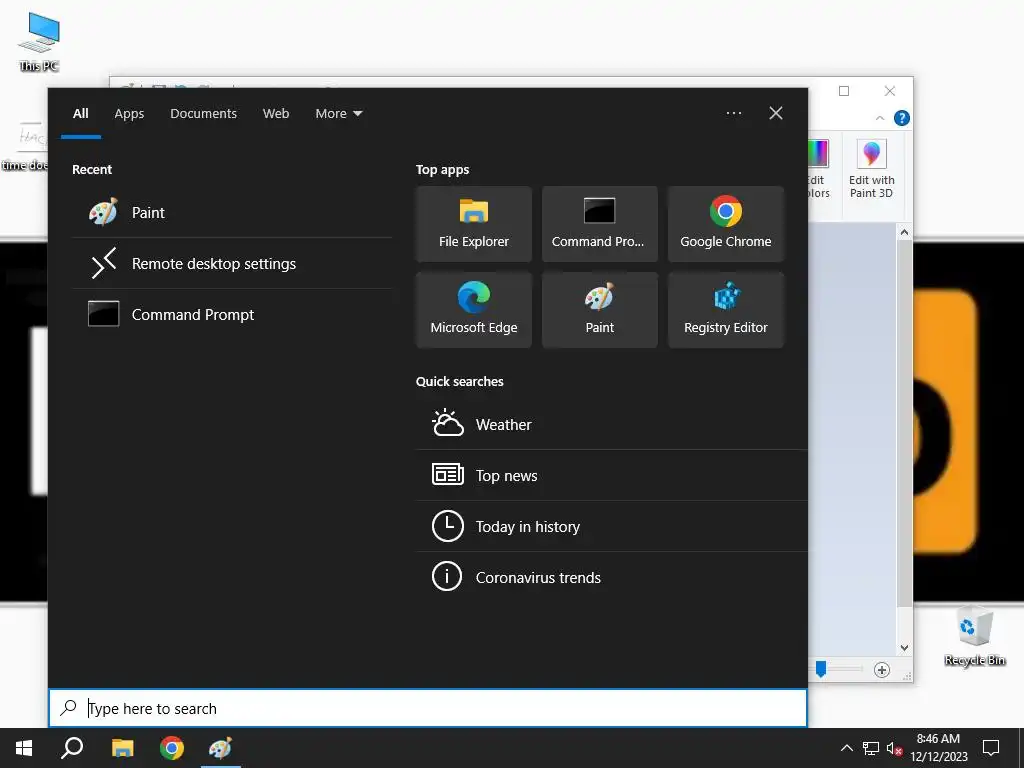The height and width of the screenshot is (768, 1024).
Task: Click the muted volume tray icon
Action: pos(894,748)
